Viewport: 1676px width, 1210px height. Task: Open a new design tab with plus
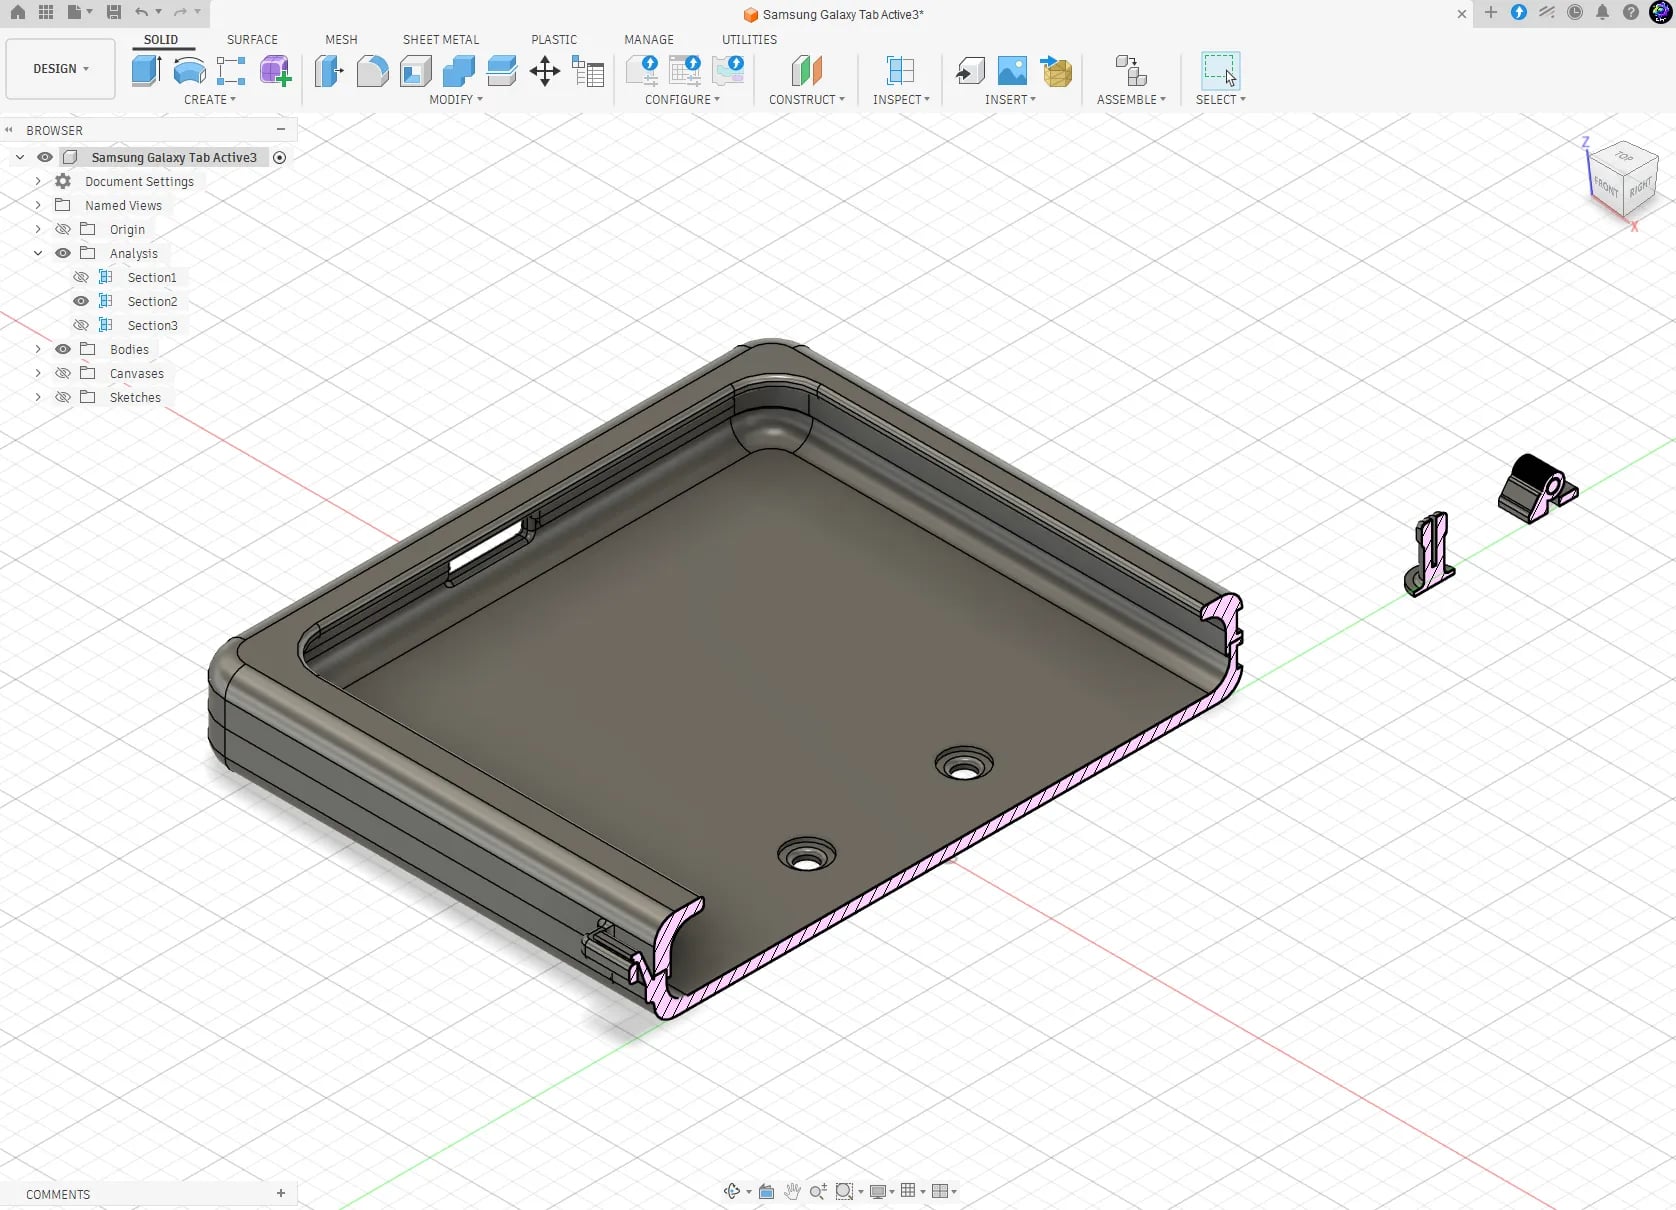pos(1491,13)
